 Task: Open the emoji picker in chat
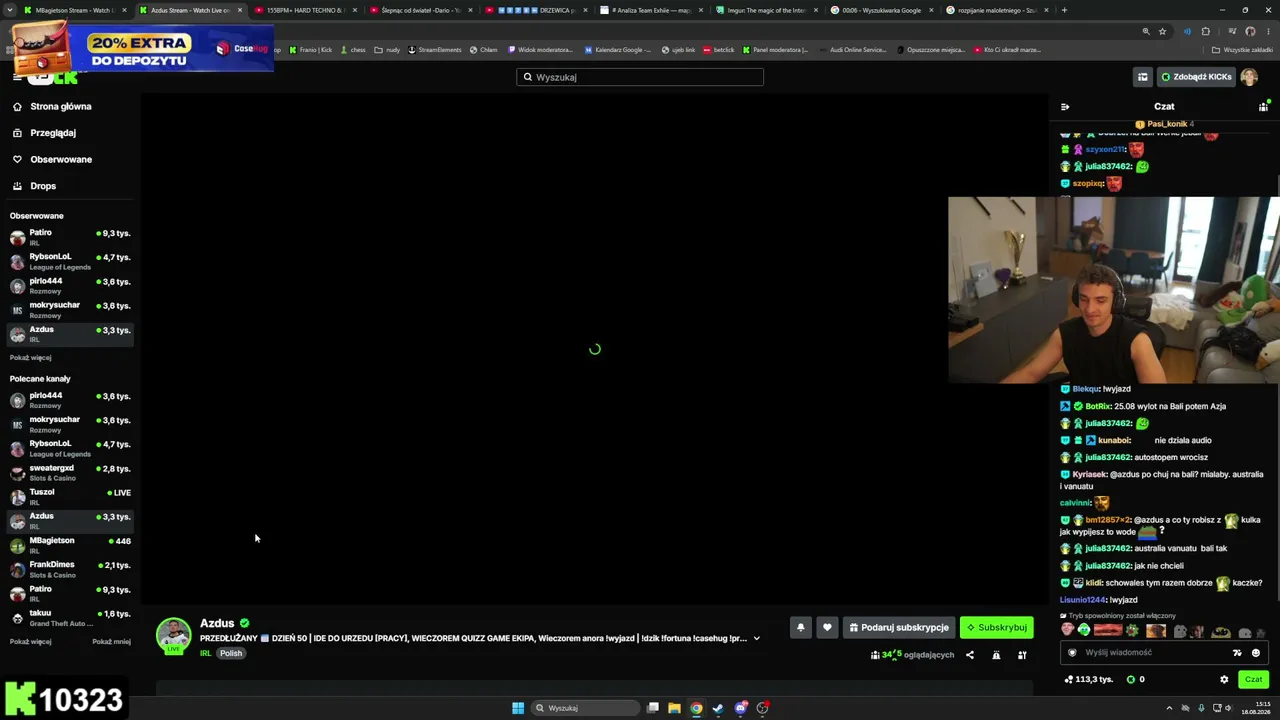point(1256,653)
